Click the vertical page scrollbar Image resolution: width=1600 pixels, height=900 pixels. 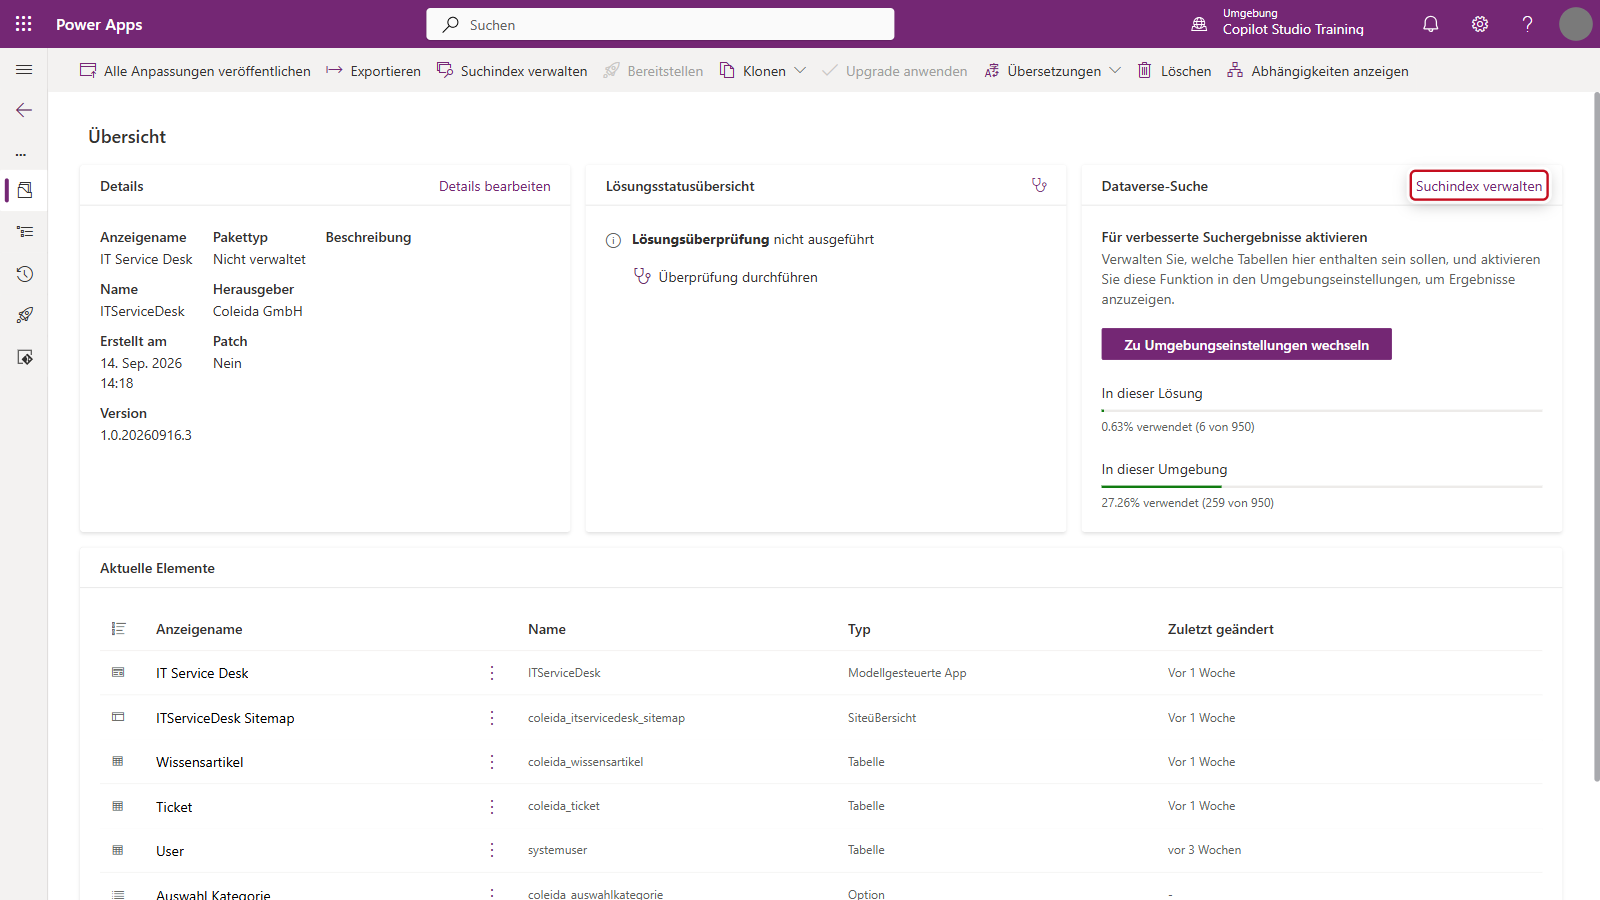1595,436
